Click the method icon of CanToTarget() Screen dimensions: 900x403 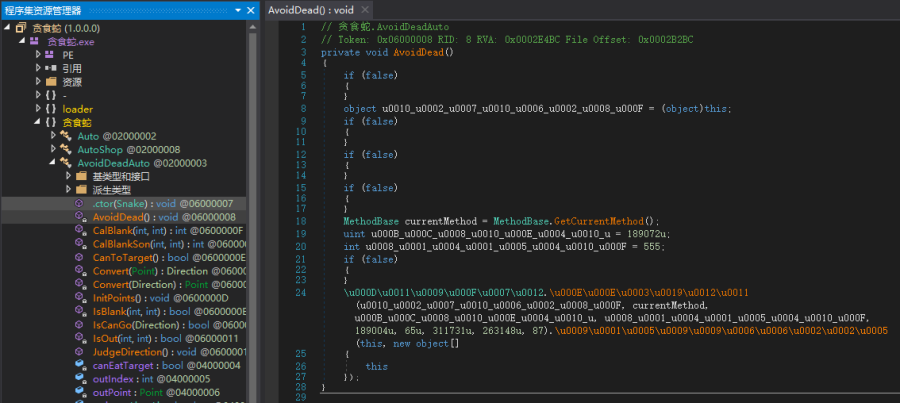click(80, 257)
